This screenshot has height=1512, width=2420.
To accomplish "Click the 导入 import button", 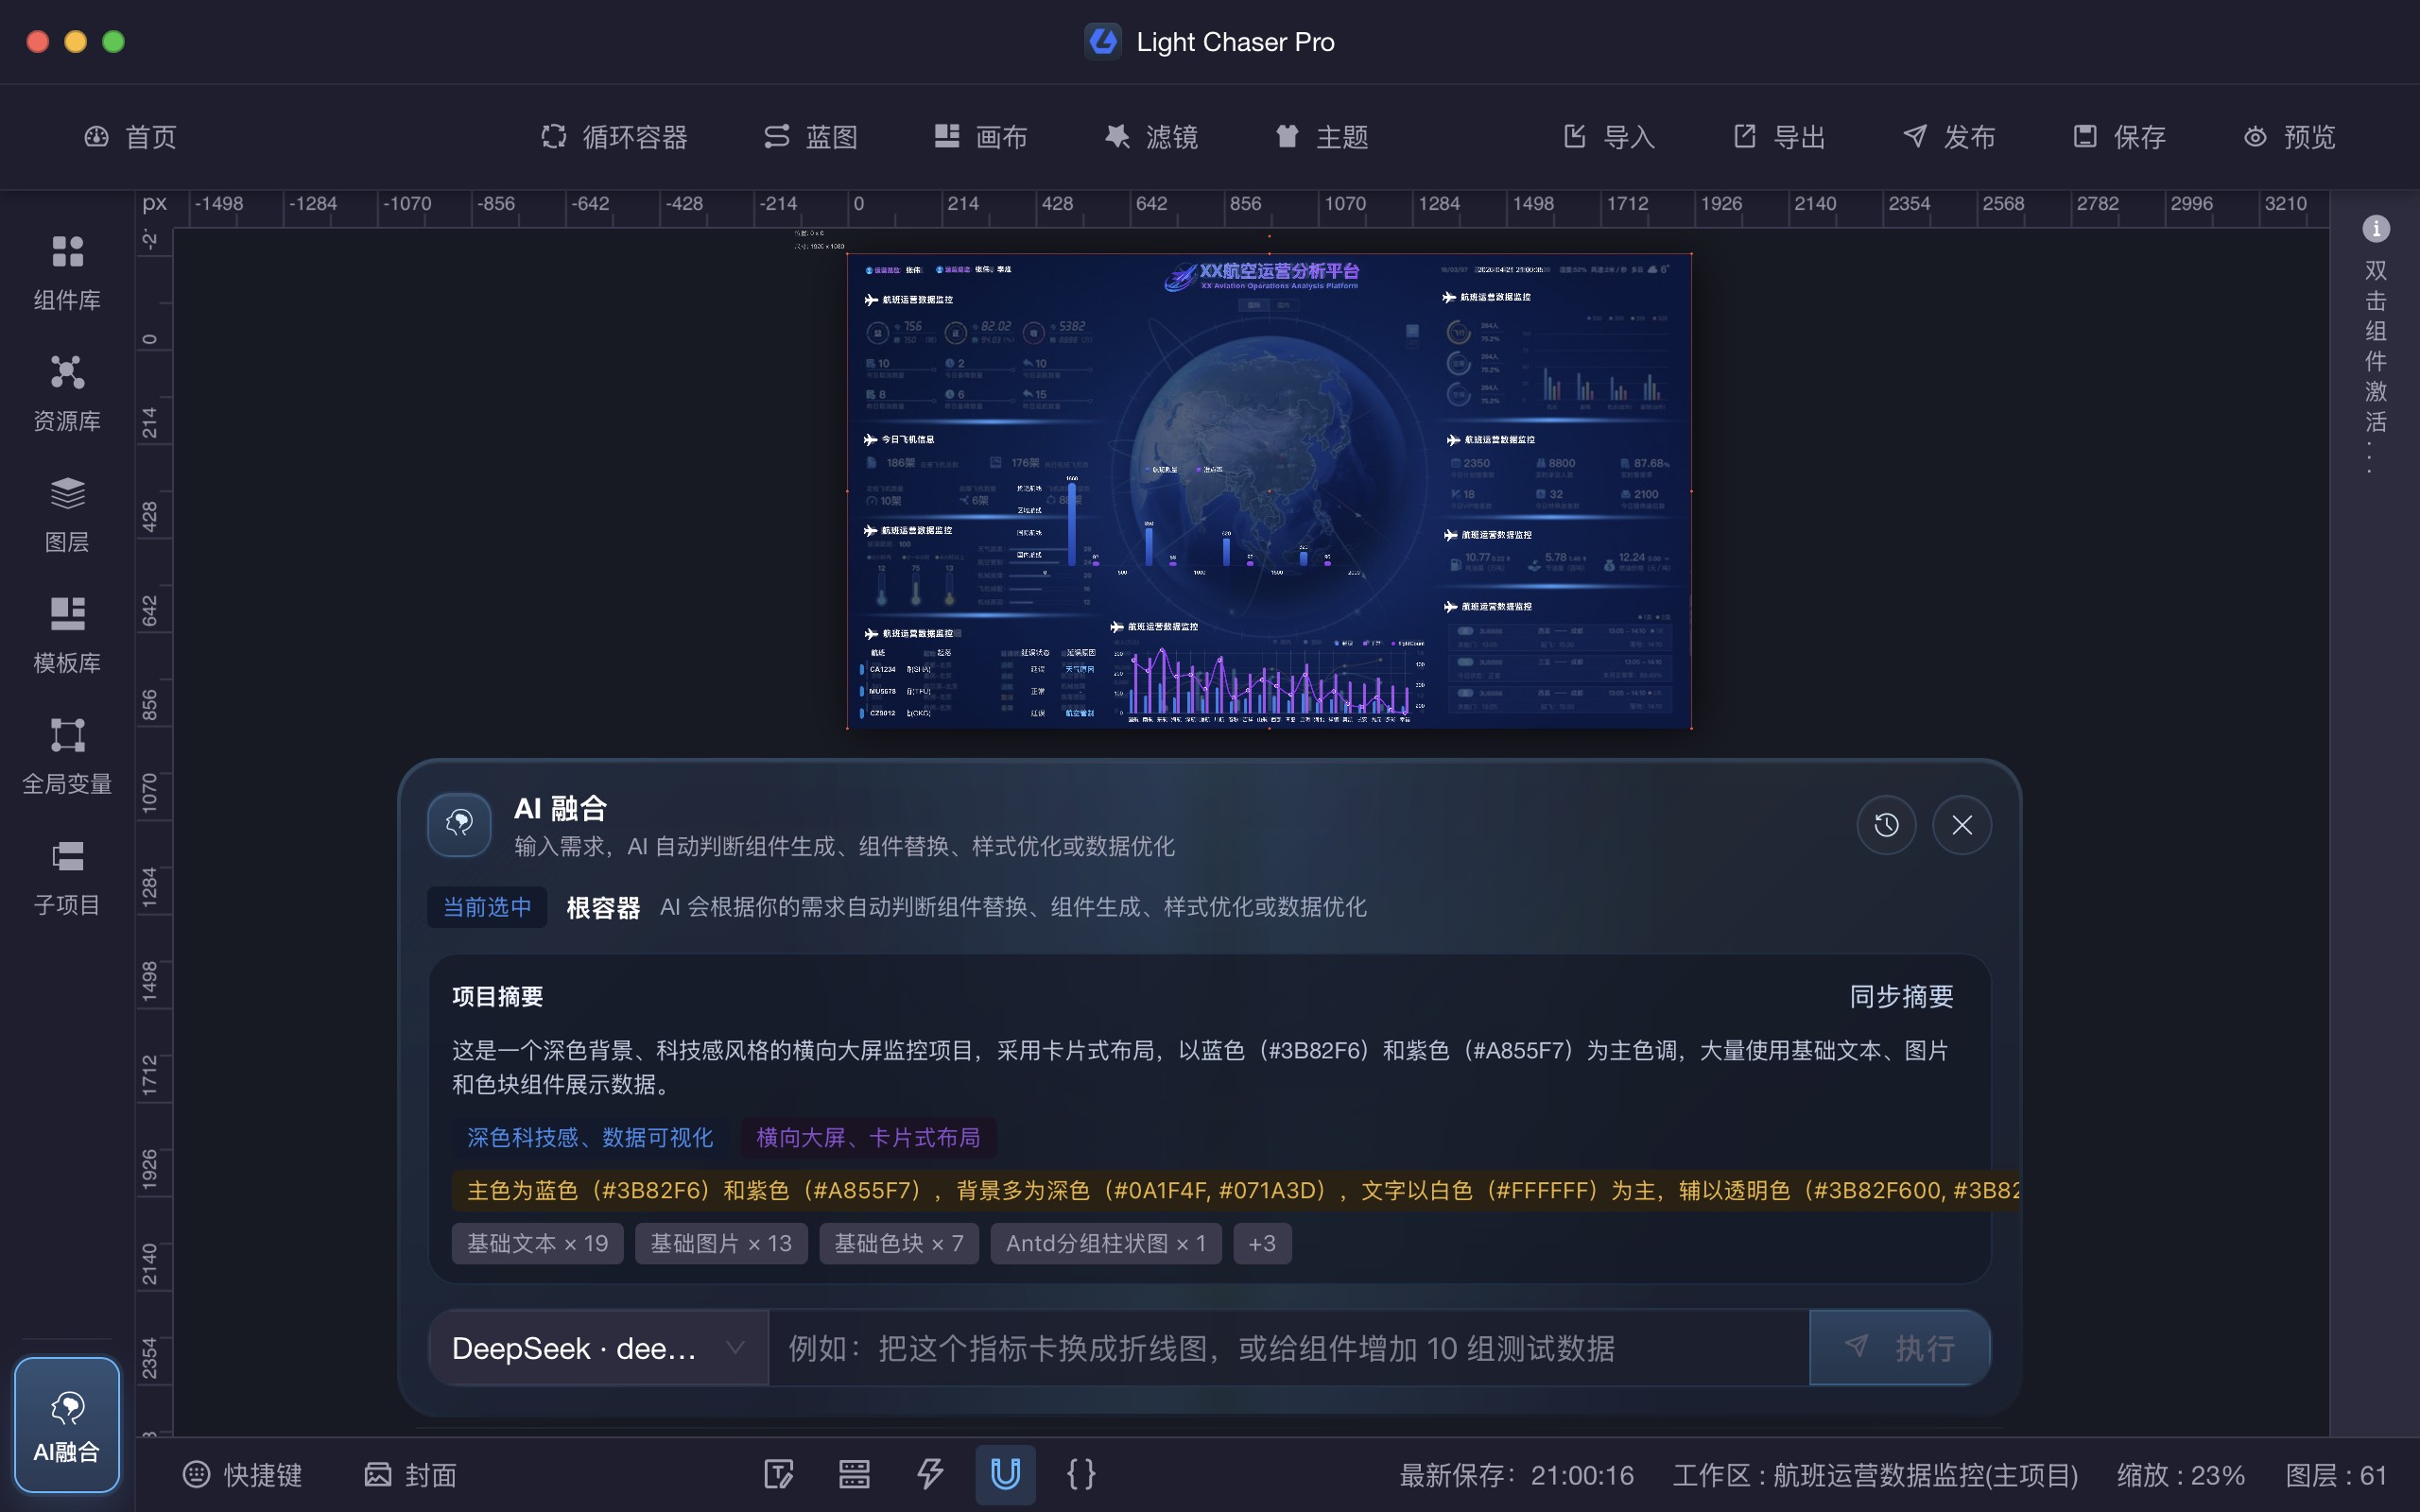I will pos(1609,137).
